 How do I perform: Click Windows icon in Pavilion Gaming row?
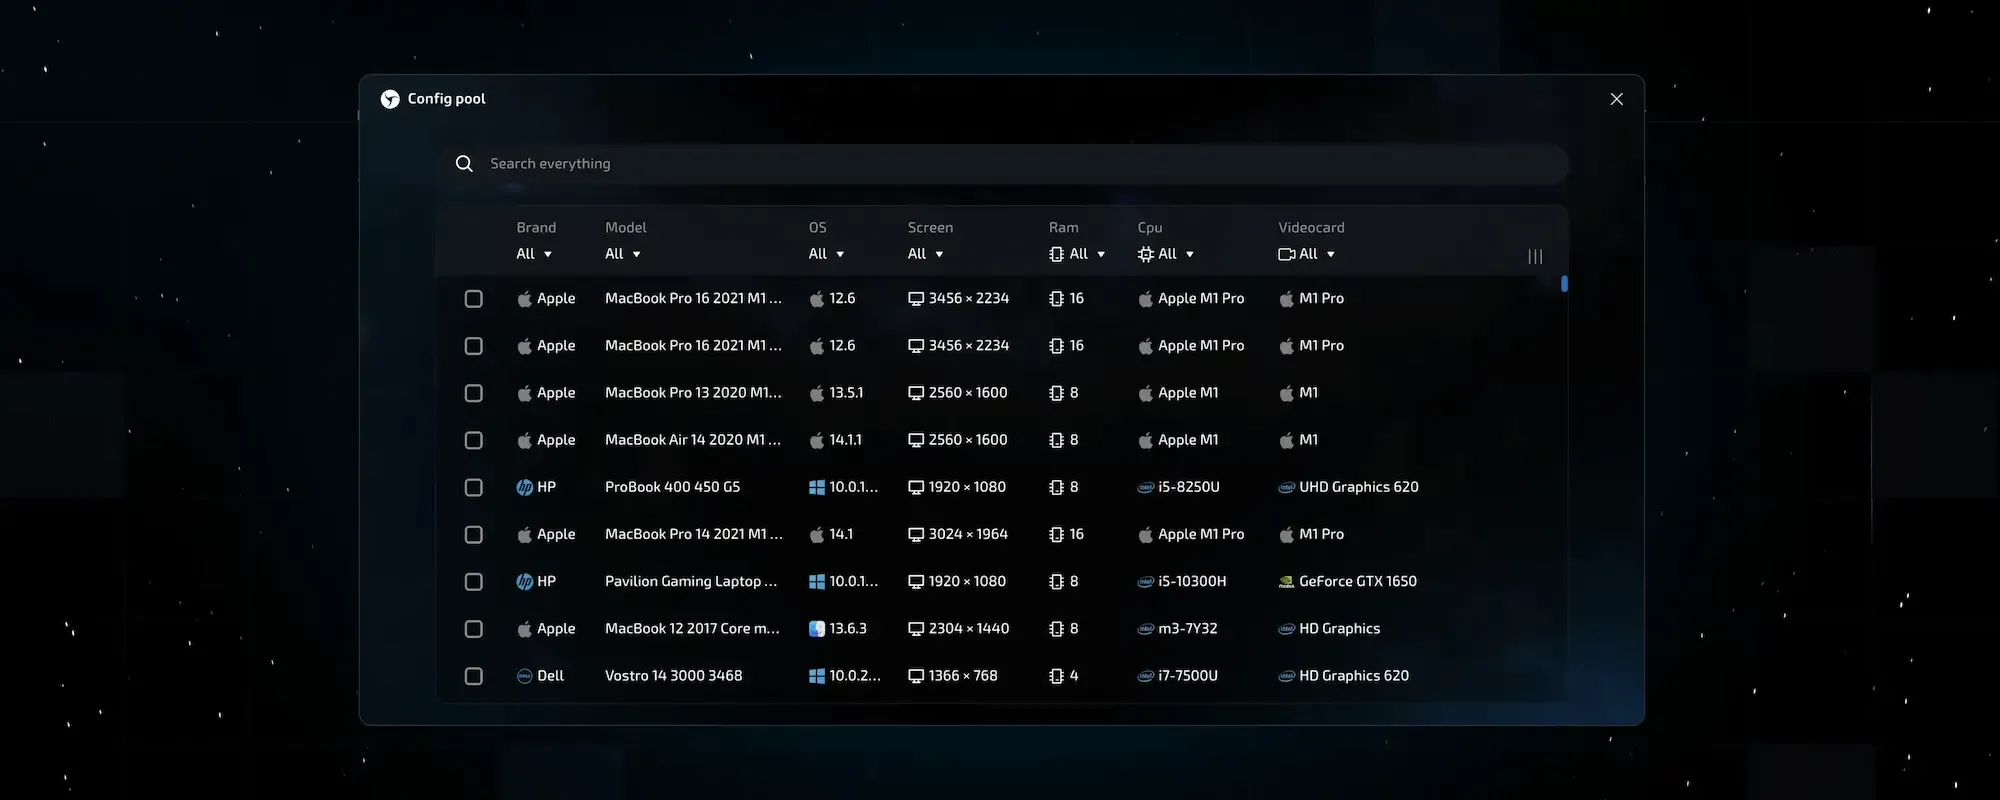(x=817, y=582)
